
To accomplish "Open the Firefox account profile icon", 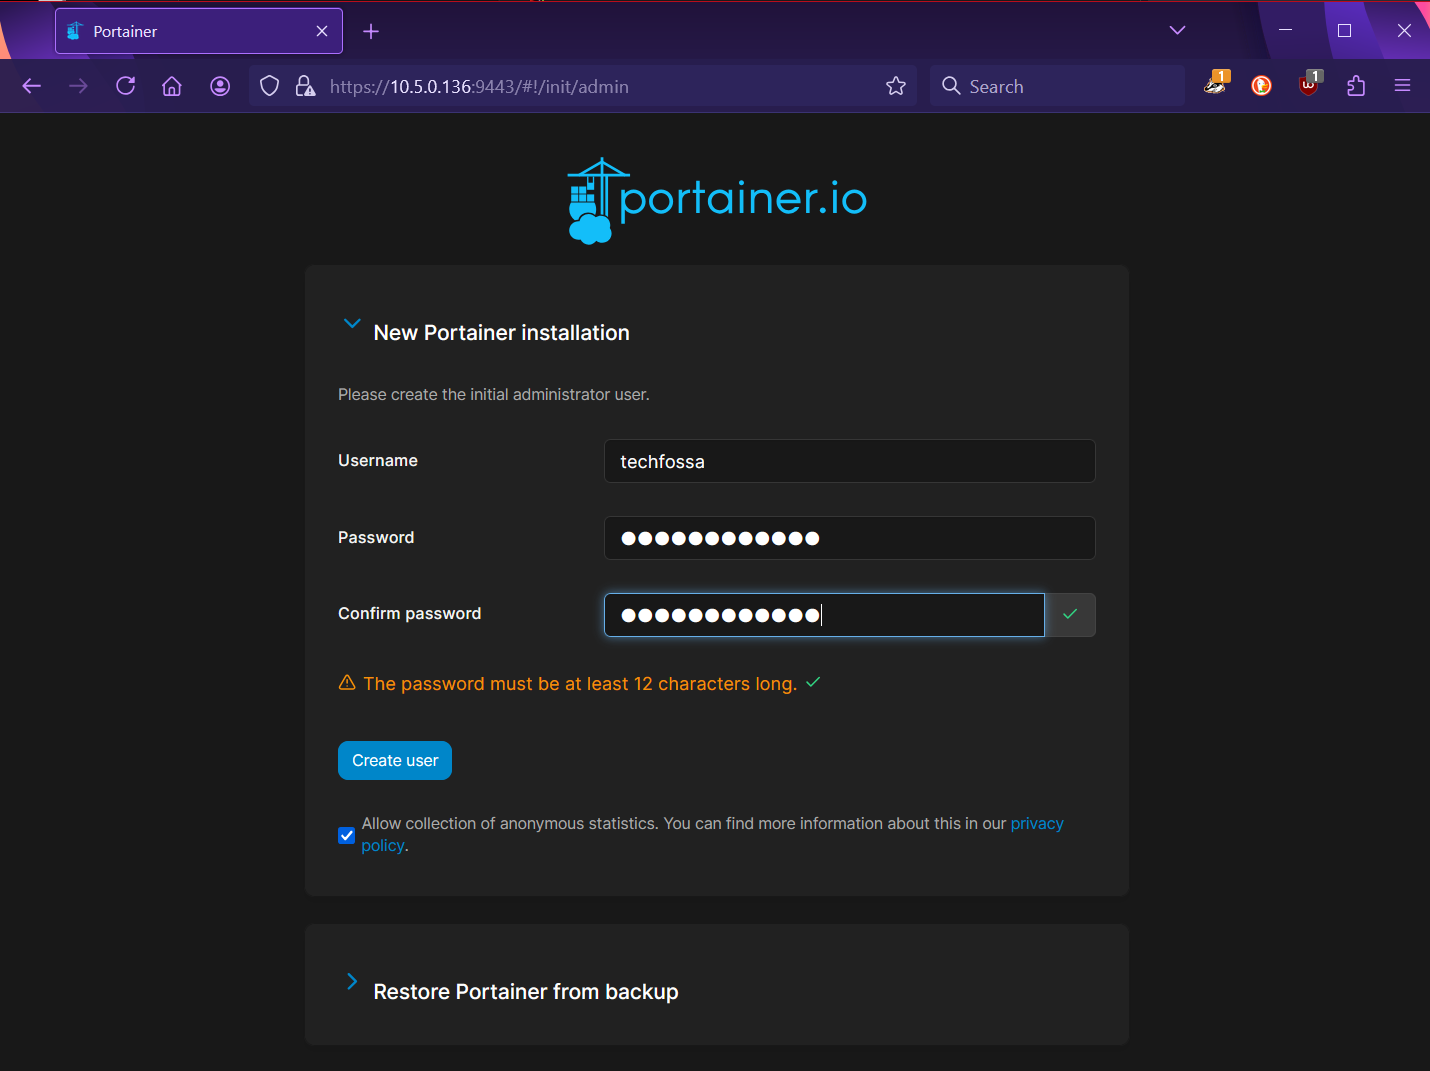I will pyautogui.click(x=220, y=86).
